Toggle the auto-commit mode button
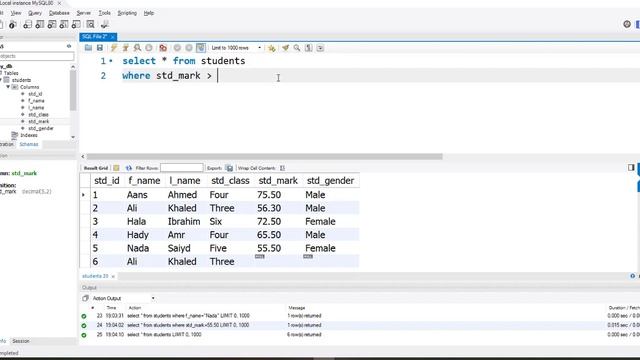 (x=201, y=48)
